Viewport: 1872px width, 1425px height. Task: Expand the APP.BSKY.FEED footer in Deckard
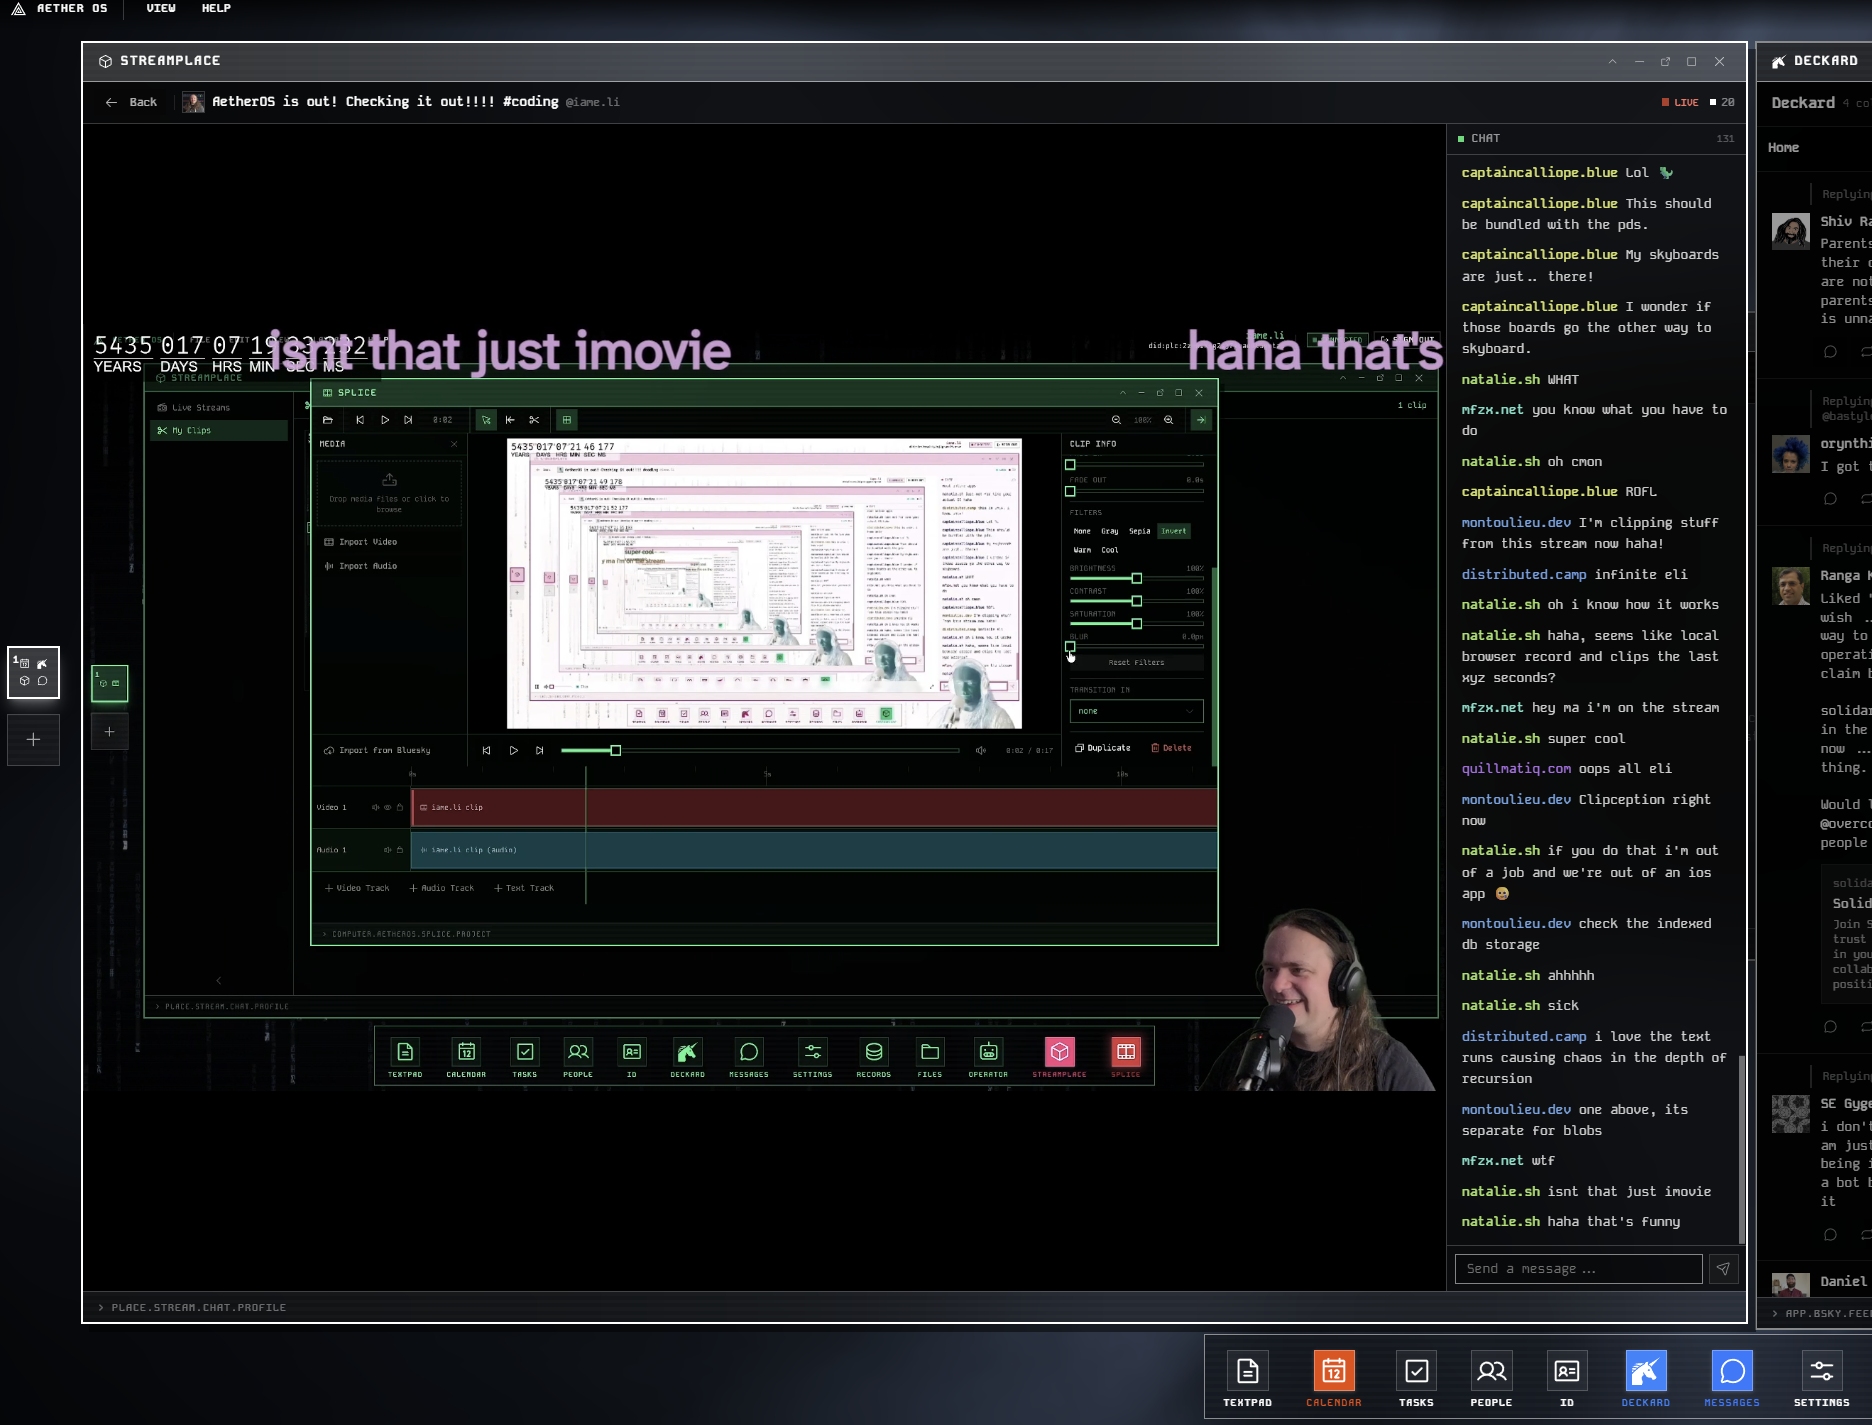1776,1313
